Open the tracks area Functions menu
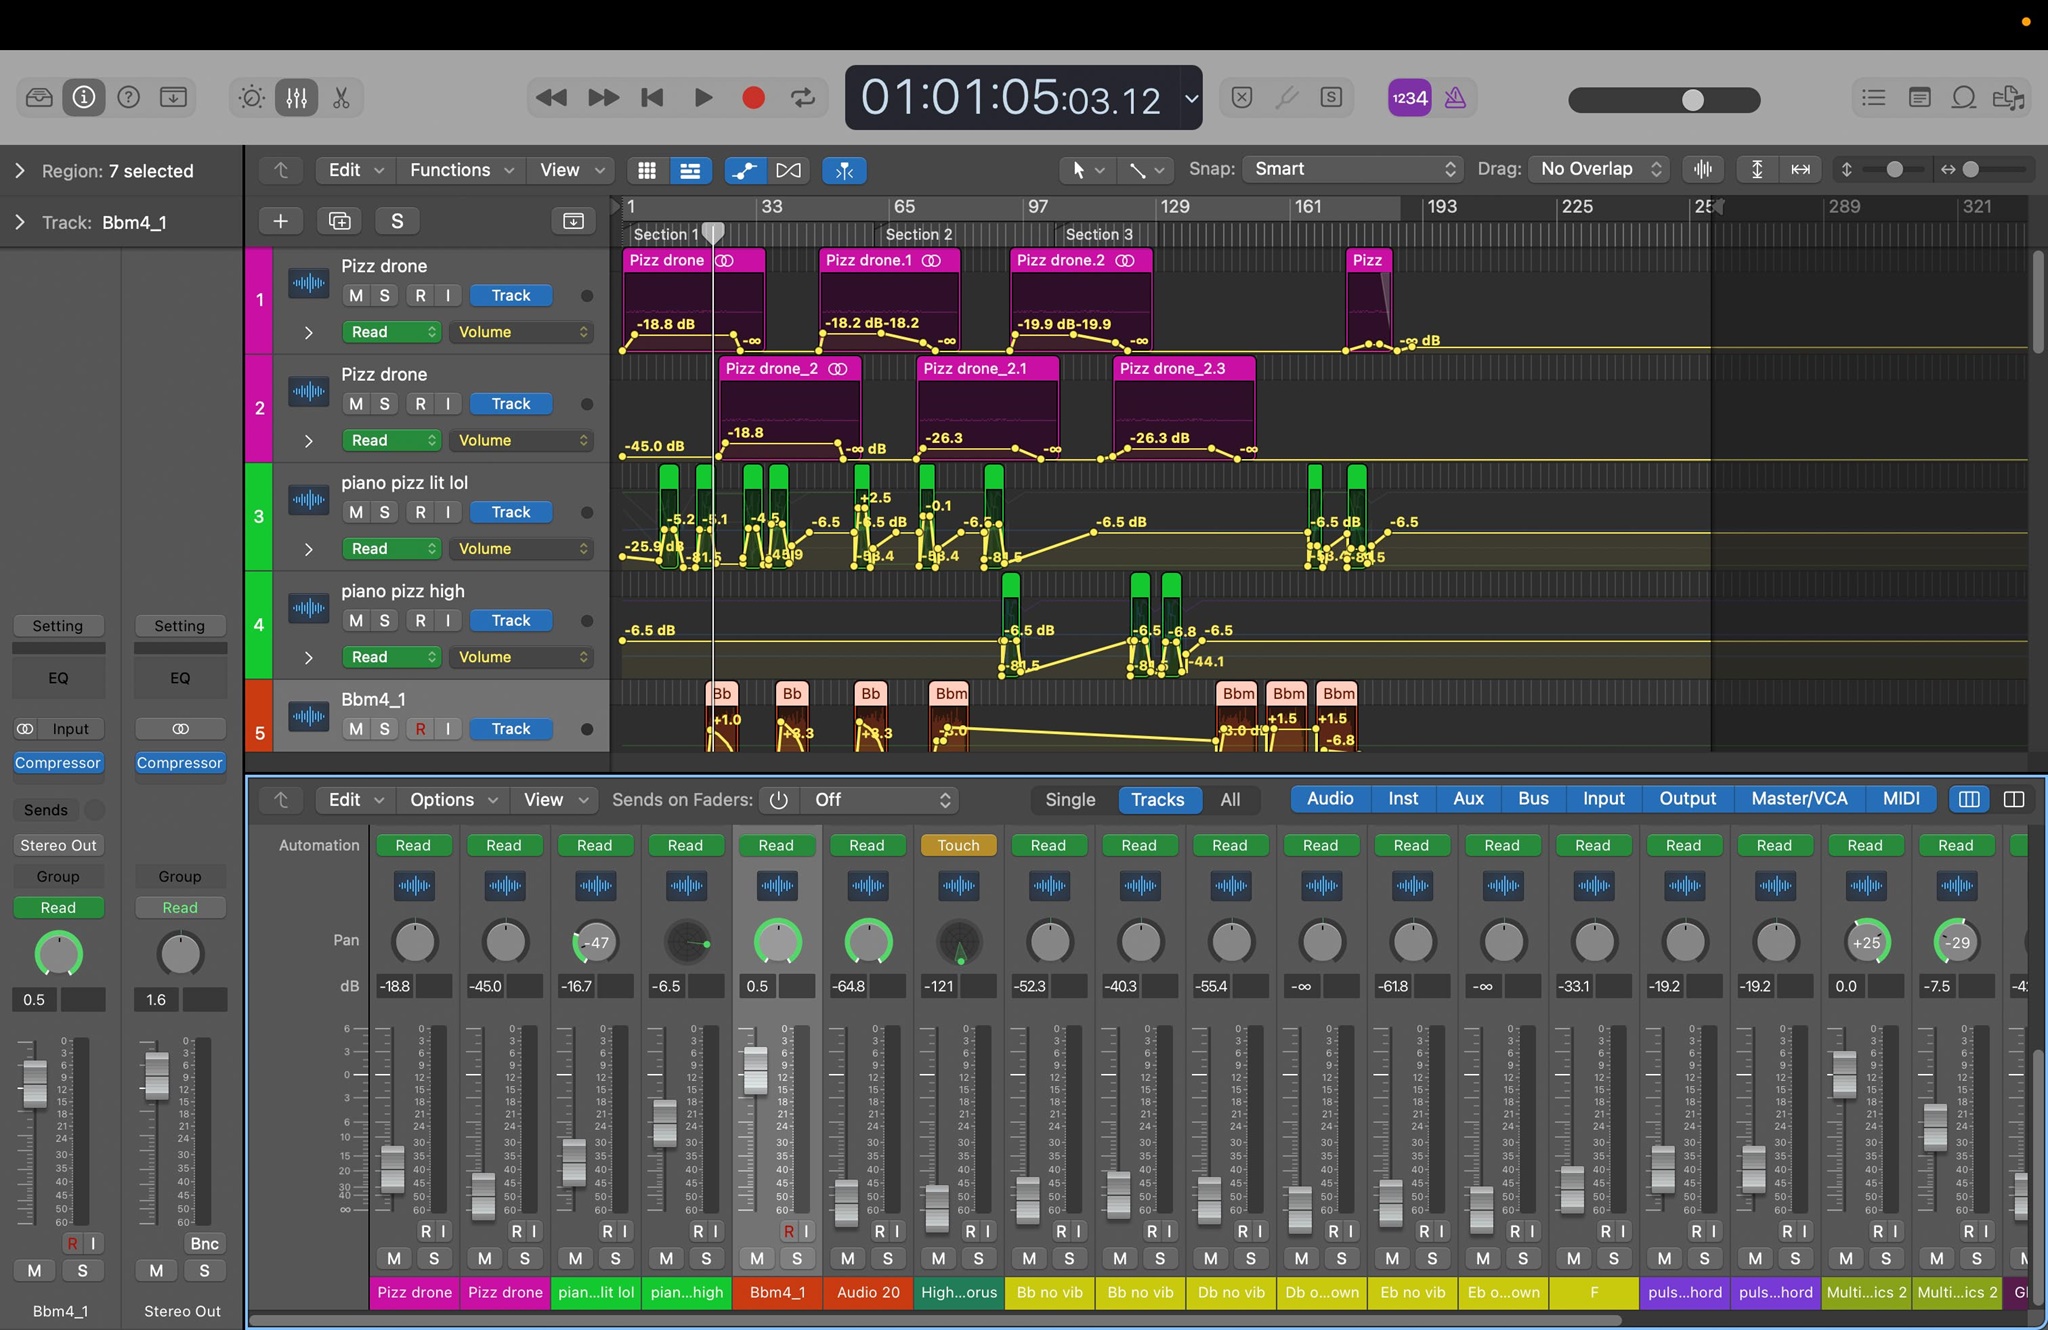2048x1330 pixels. point(460,170)
